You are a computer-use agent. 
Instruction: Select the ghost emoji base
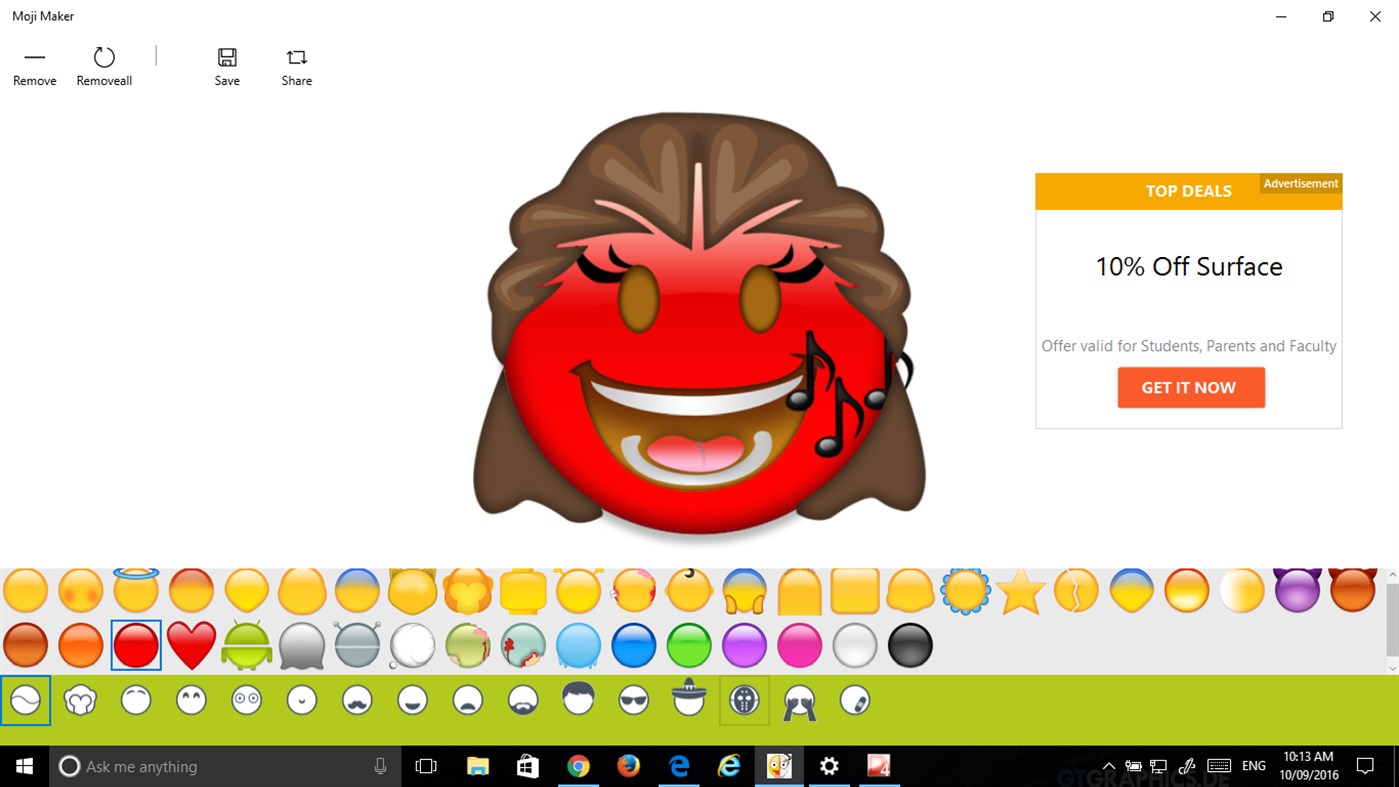click(301, 645)
